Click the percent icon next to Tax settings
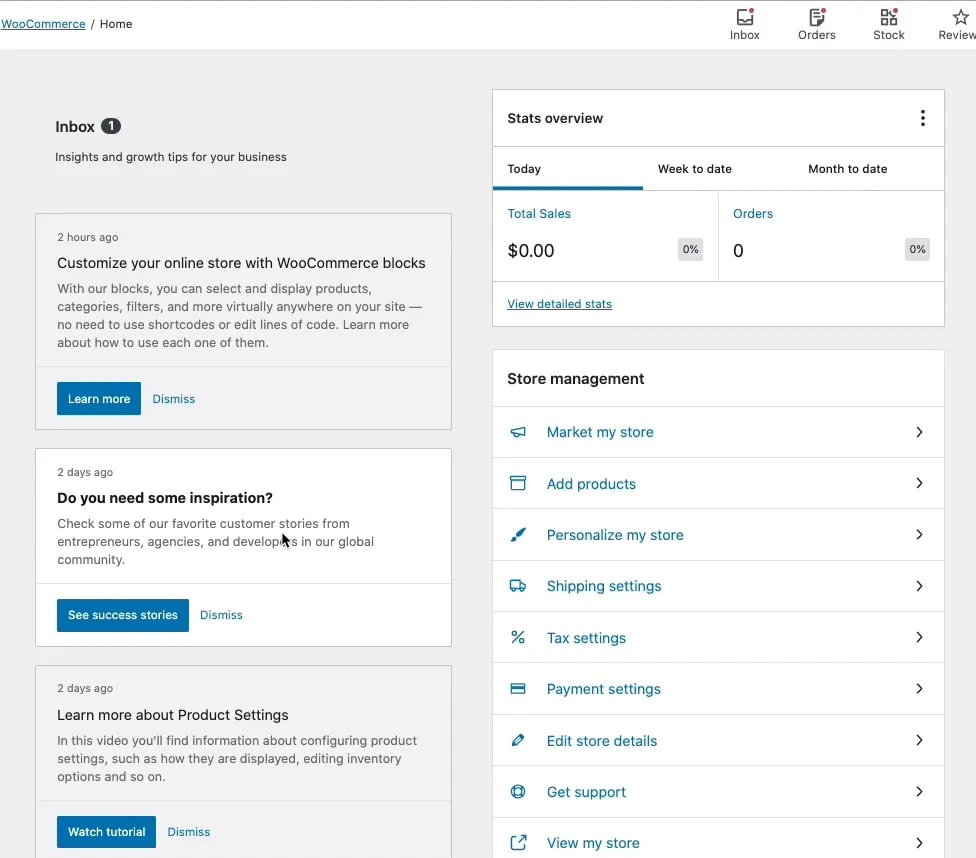Viewport: 976px width, 858px height. pos(517,637)
